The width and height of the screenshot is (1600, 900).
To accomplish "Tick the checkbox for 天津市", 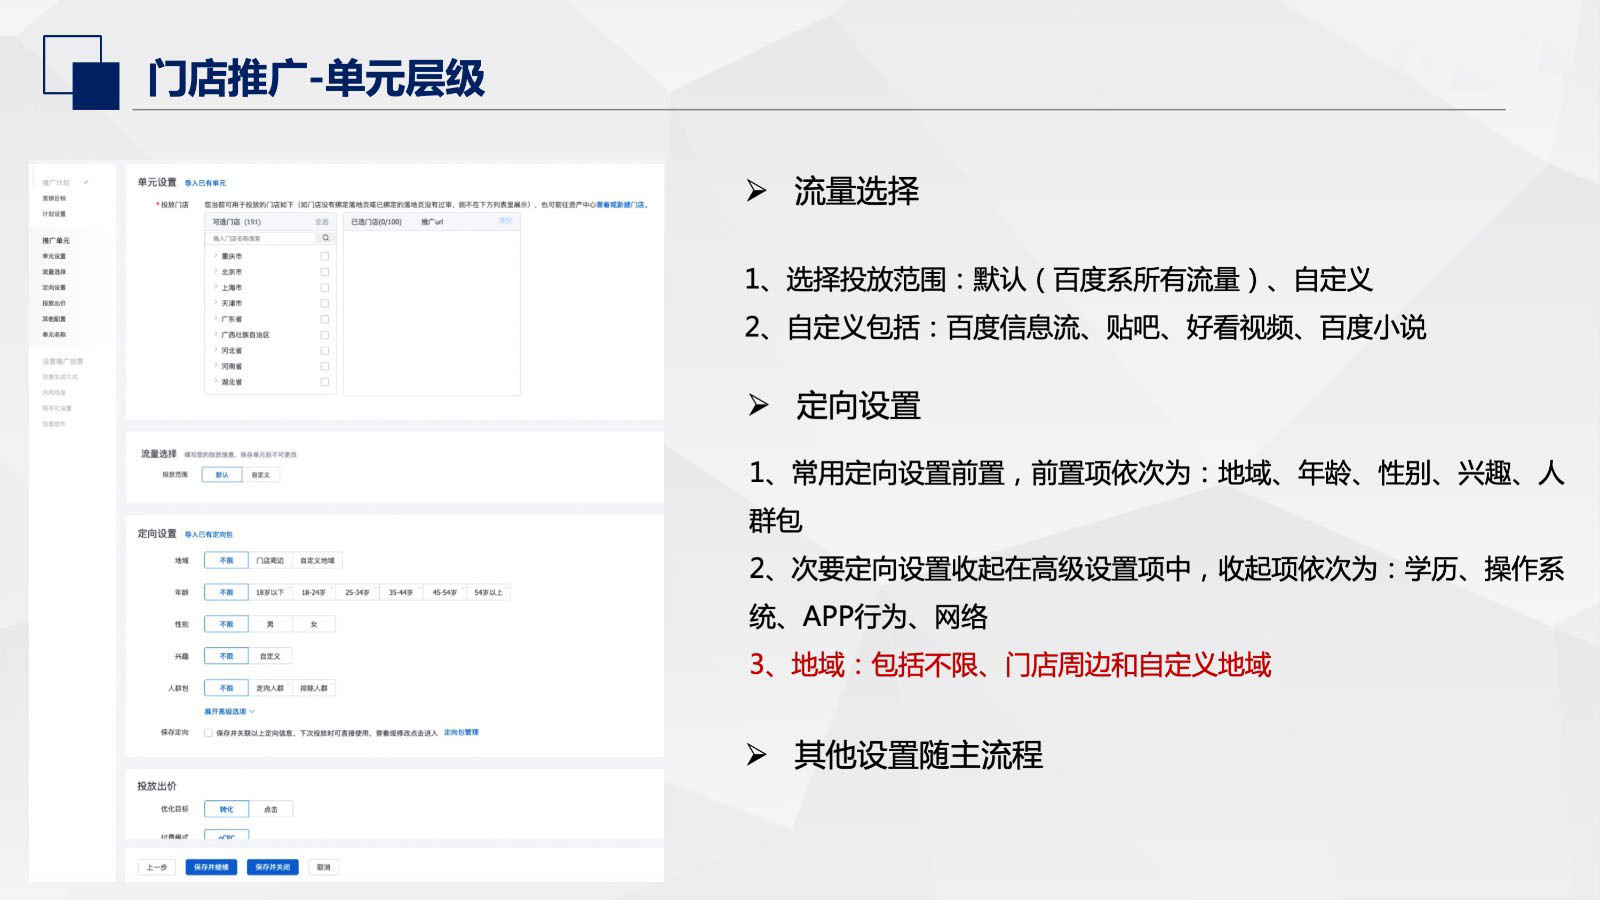I will coord(324,303).
